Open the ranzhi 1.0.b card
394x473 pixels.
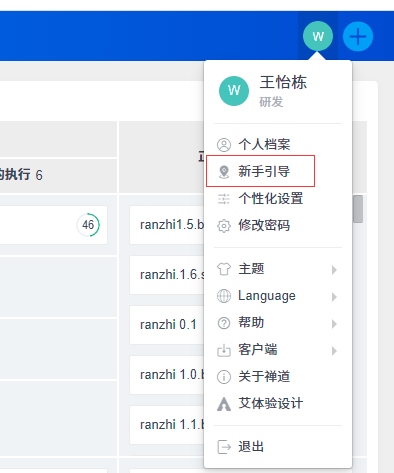coord(167,375)
